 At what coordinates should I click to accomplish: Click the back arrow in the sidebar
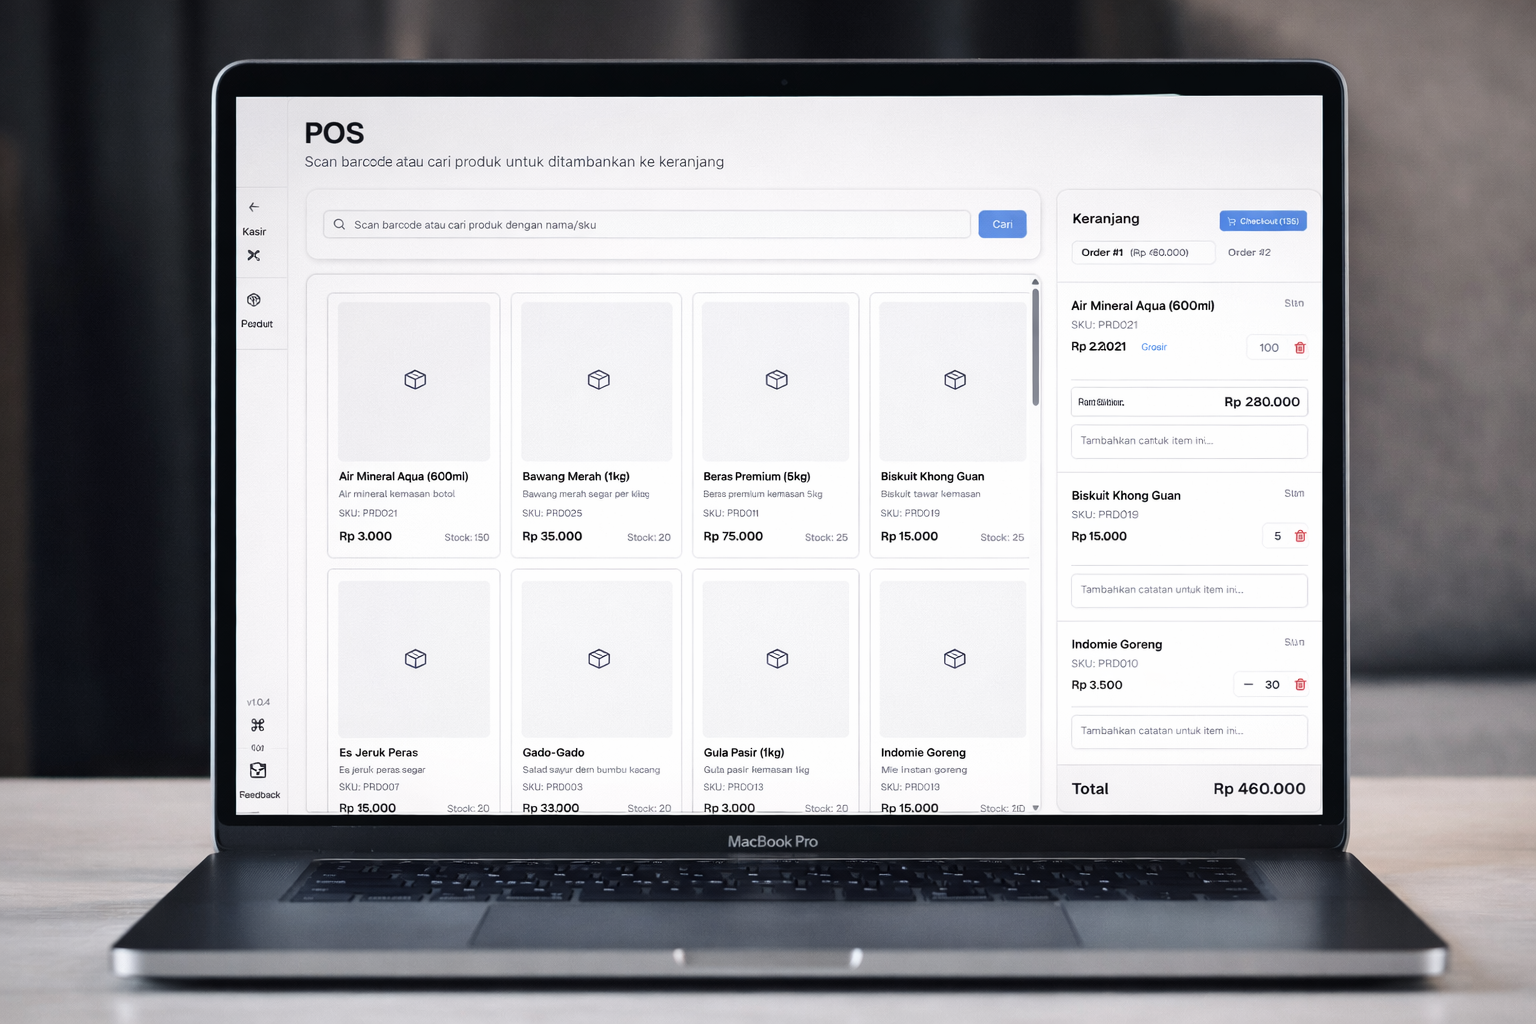[254, 207]
